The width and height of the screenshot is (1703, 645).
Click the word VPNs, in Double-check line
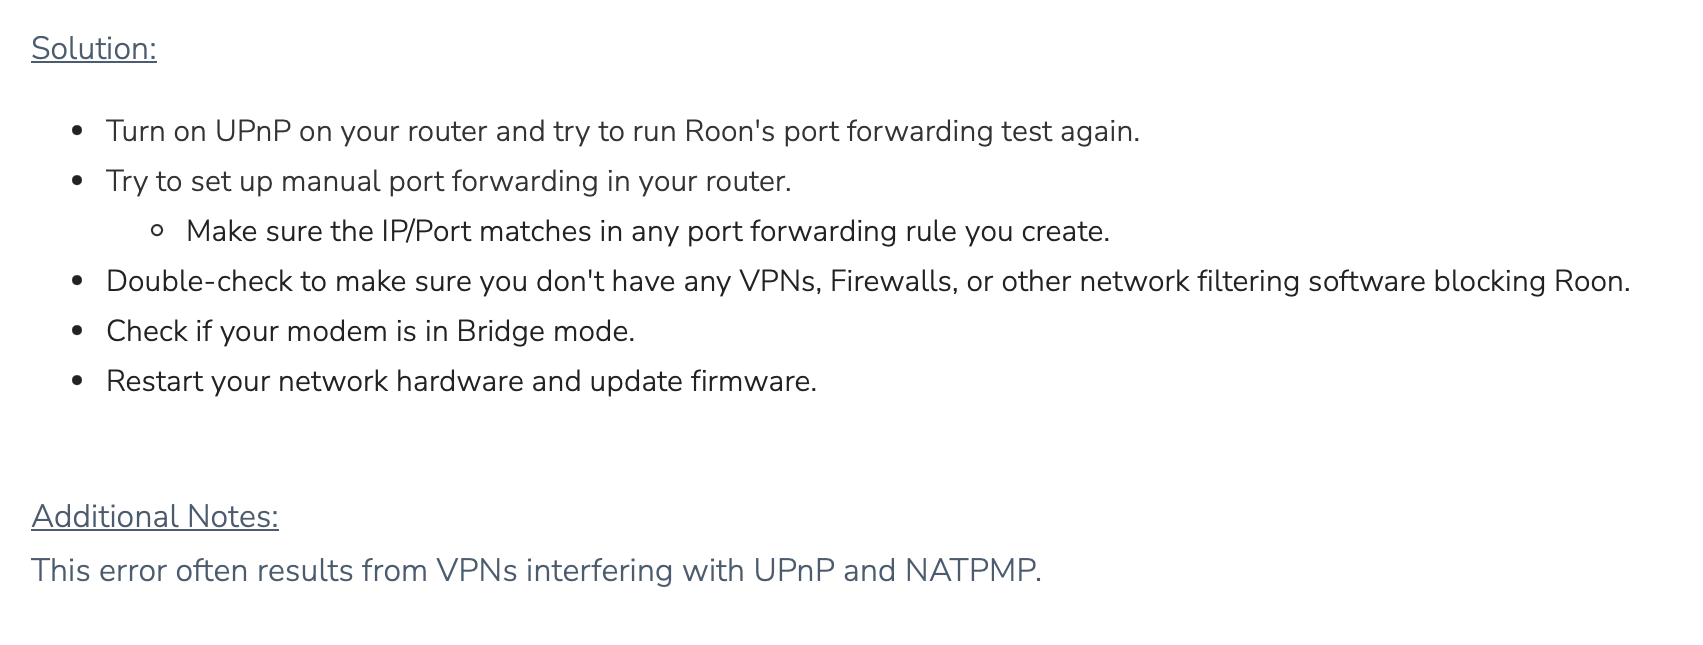(x=780, y=281)
